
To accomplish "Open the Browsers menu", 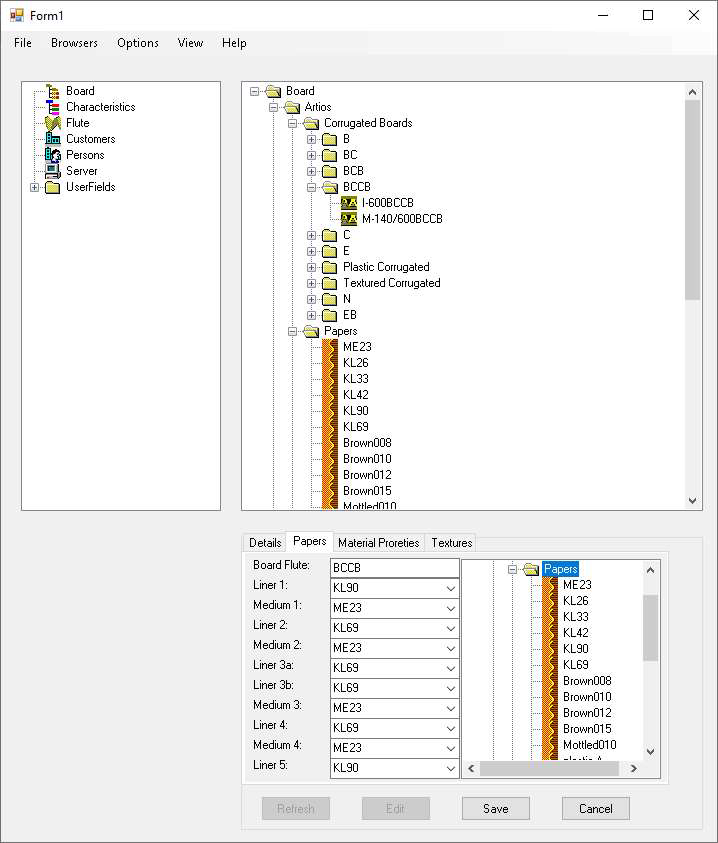I will tap(74, 43).
